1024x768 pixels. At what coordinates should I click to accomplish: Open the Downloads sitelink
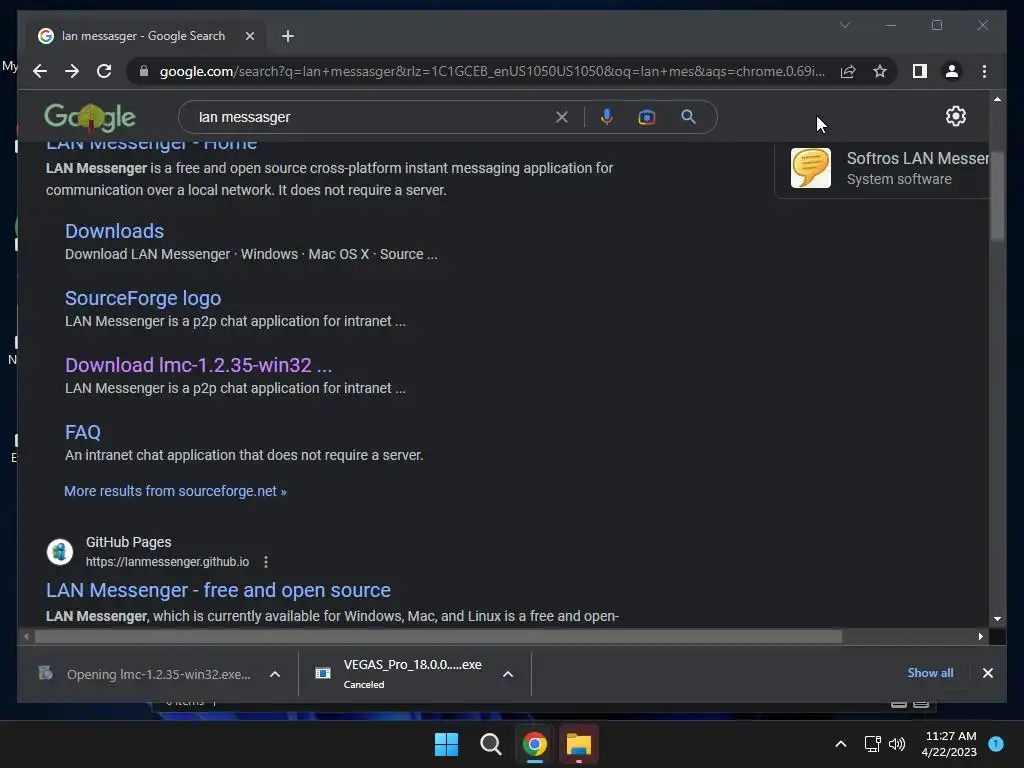(x=114, y=231)
